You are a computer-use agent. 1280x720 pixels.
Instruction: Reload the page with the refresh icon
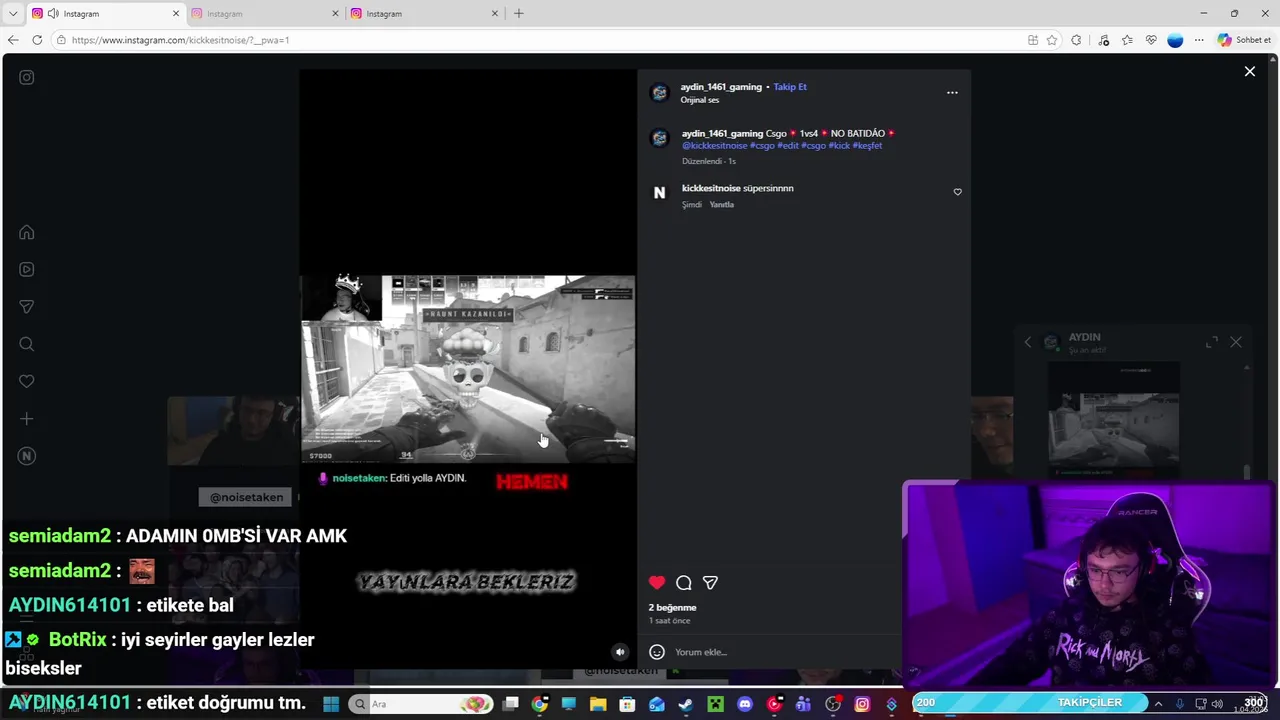click(x=37, y=40)
